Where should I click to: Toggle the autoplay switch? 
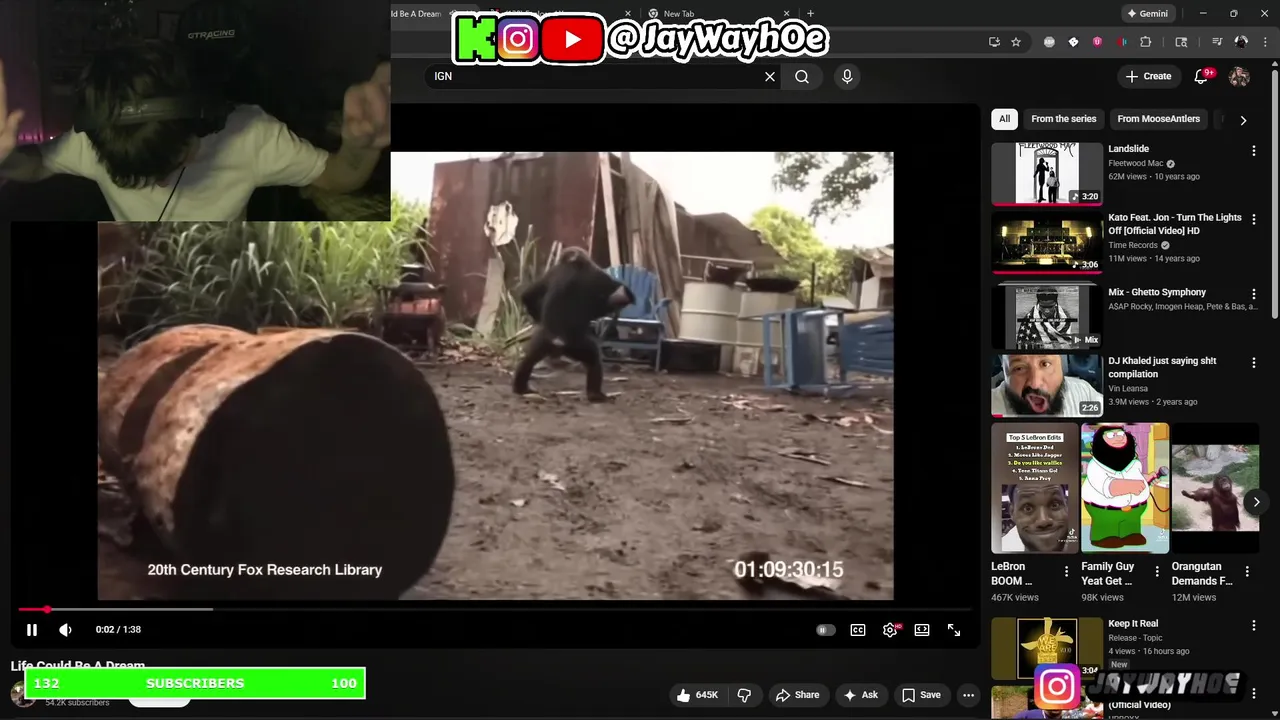[x=825, y=630]
